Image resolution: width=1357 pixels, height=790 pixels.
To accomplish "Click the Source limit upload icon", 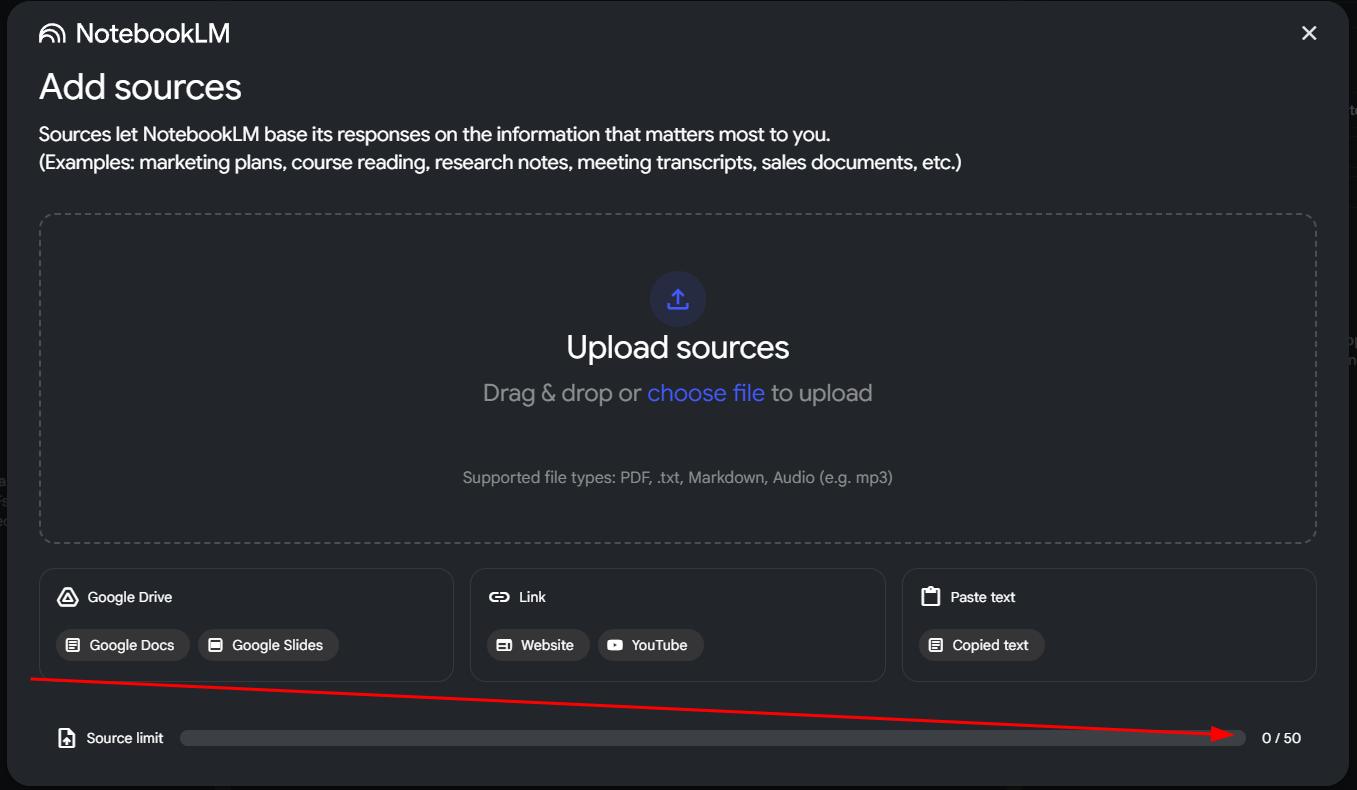I will [66, 738].
